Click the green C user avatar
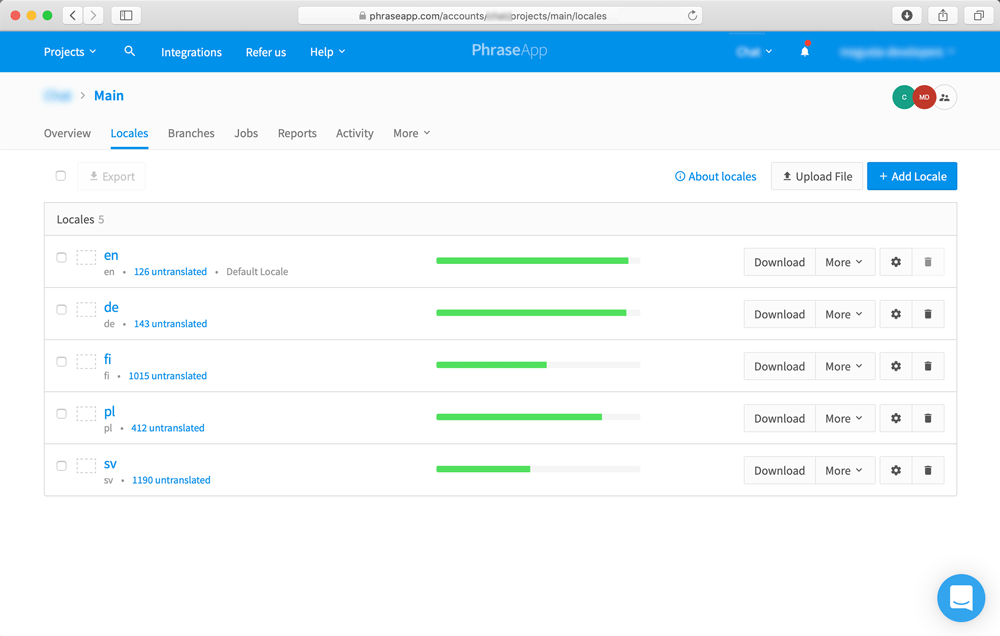 [902, 97]
